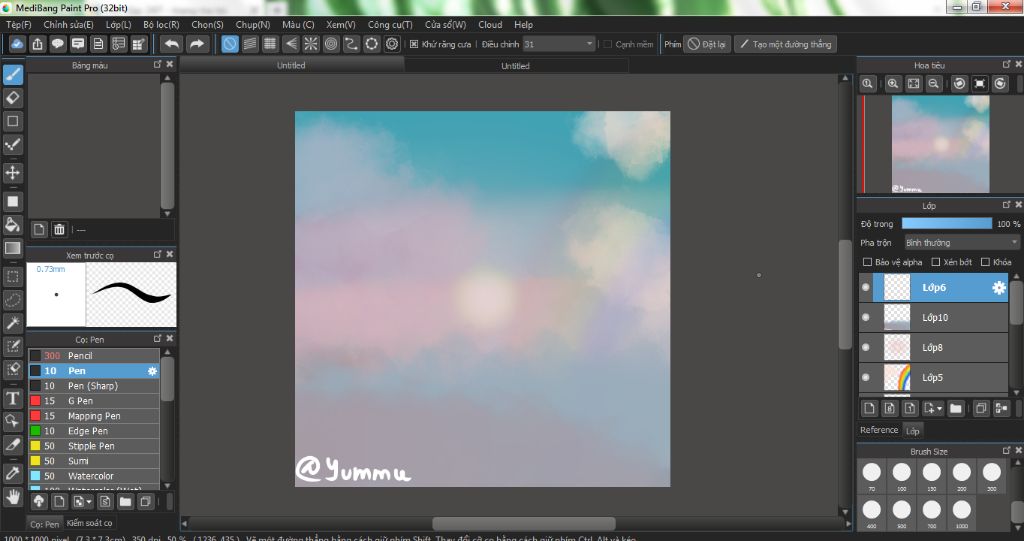This screenshot has width=1024, height=541.
Task: Open the Chỉnh sửa(E) menu
Action: (x=69, y=24)
